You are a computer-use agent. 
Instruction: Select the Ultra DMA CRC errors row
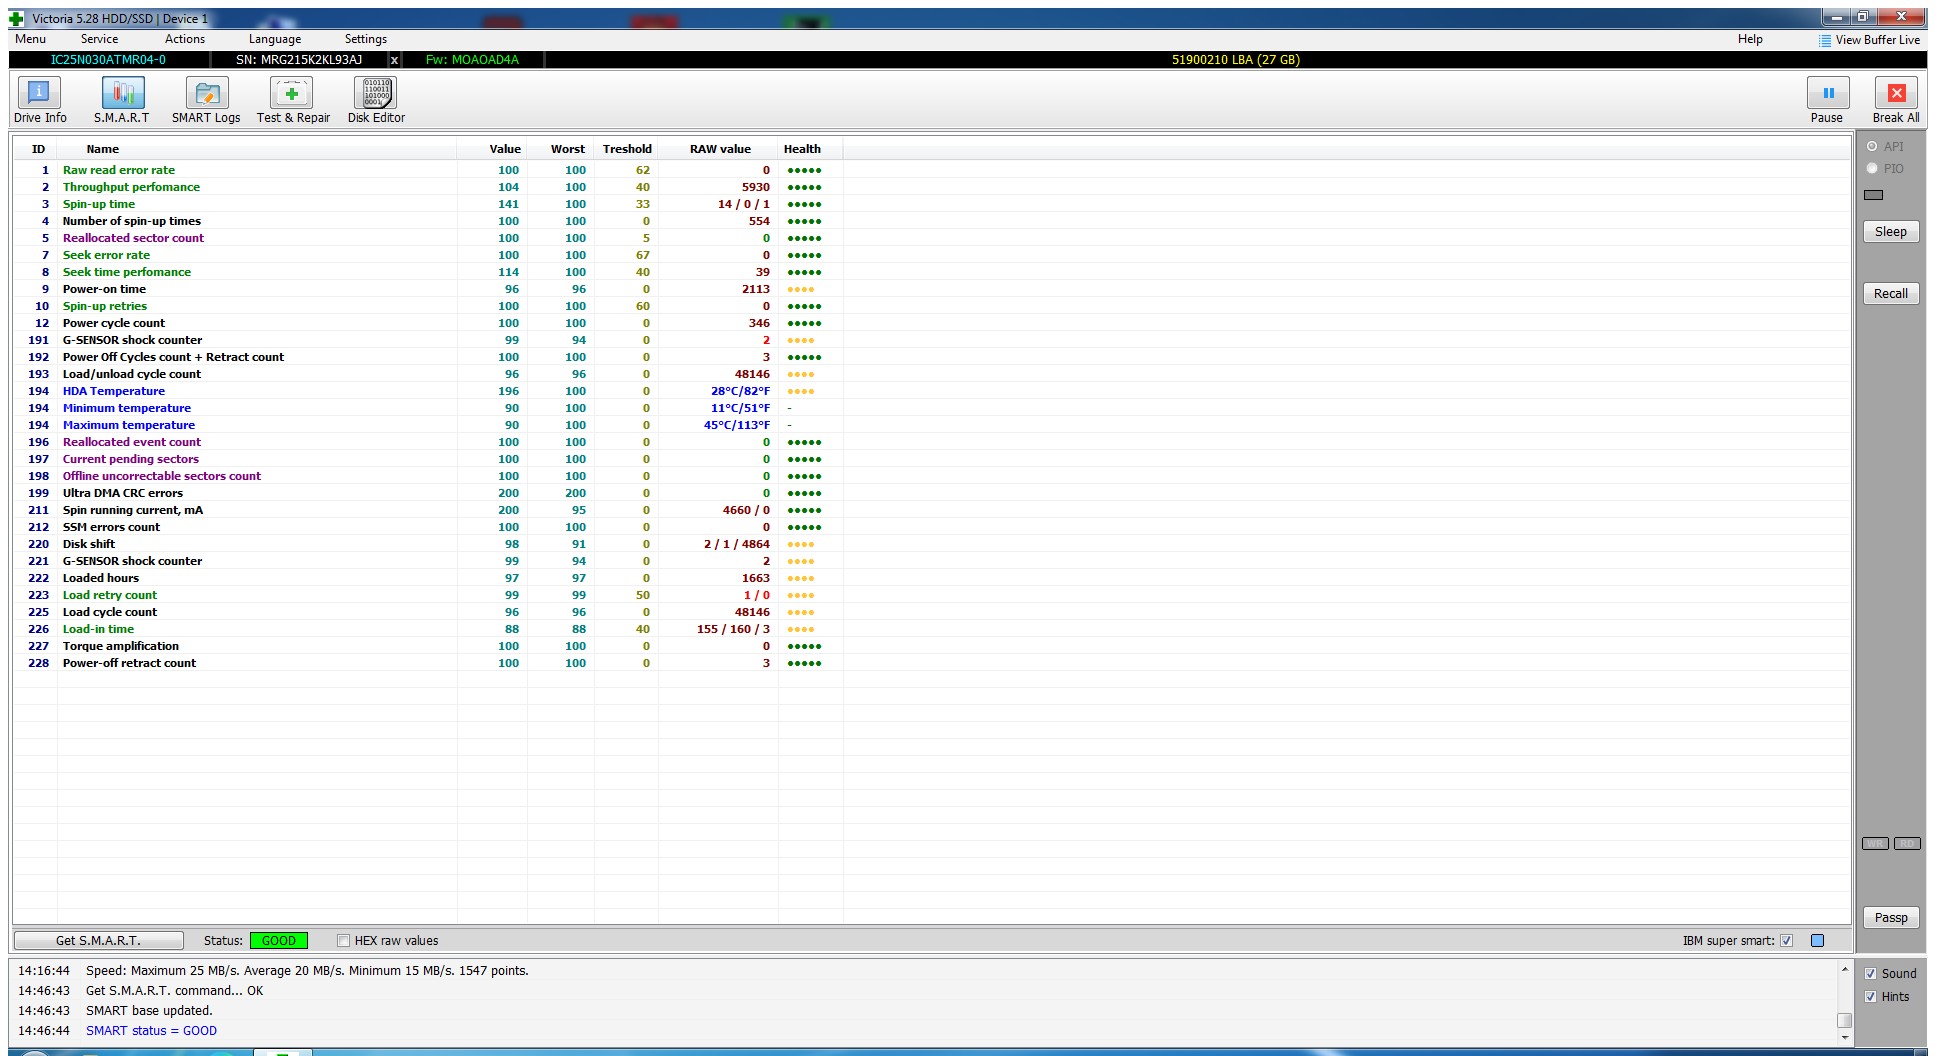coord(428,493)
